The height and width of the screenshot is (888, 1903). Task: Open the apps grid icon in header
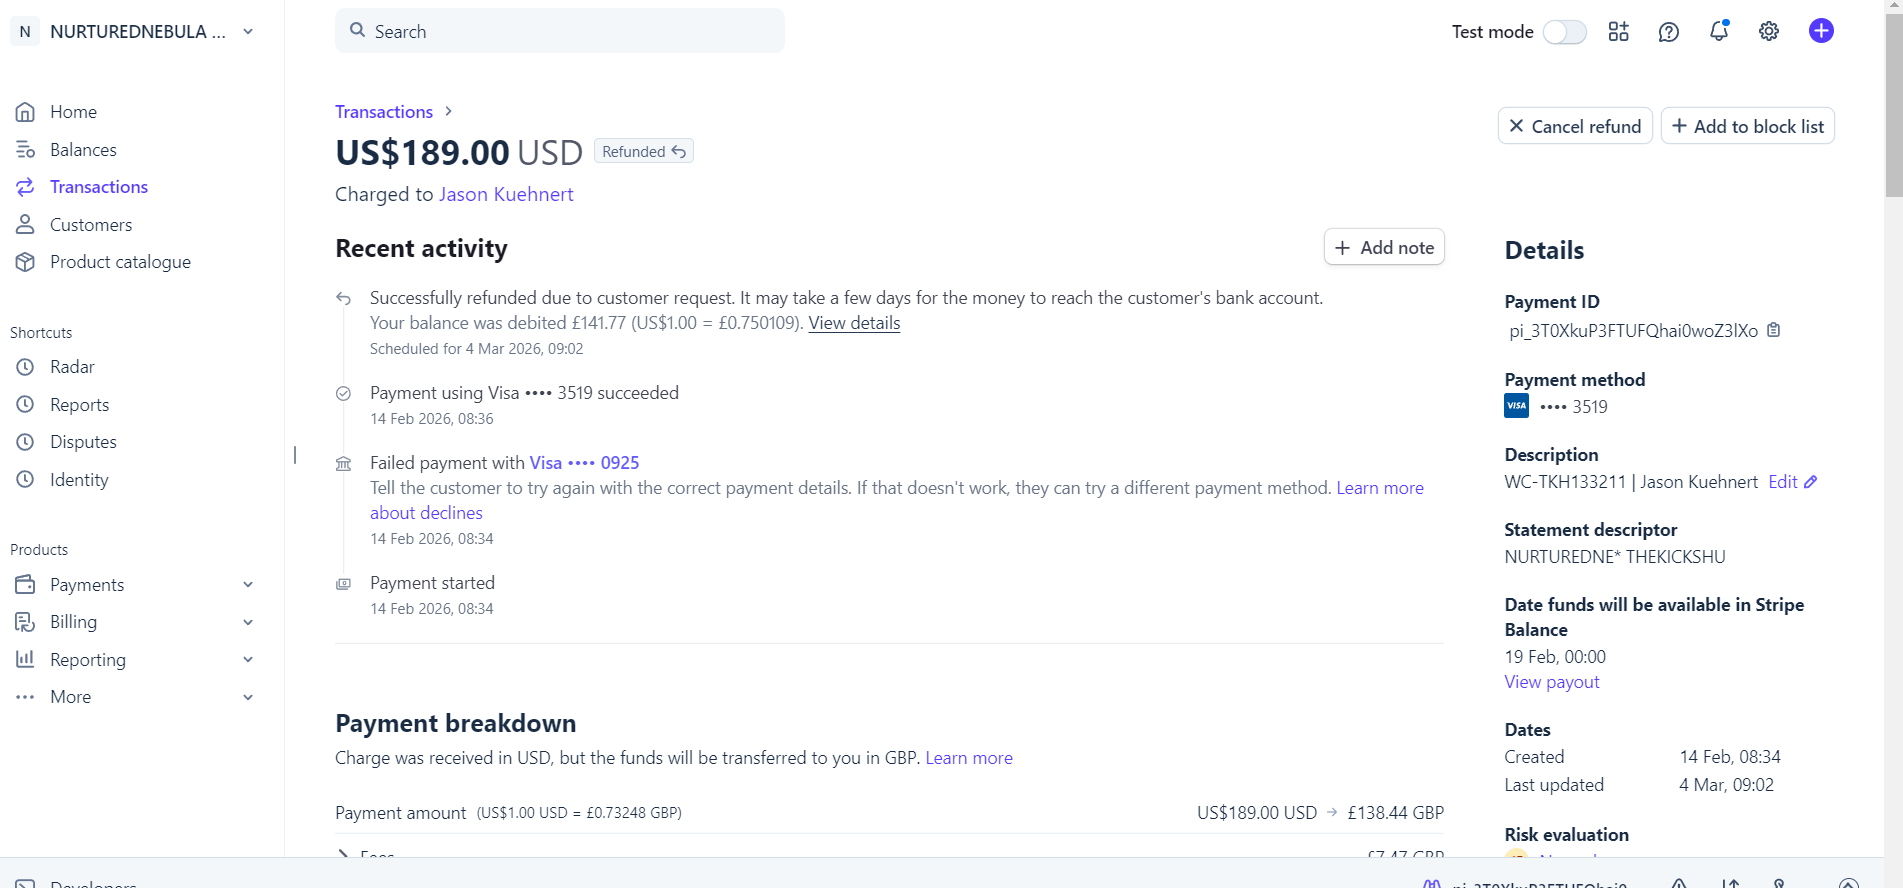(1618, 32)
